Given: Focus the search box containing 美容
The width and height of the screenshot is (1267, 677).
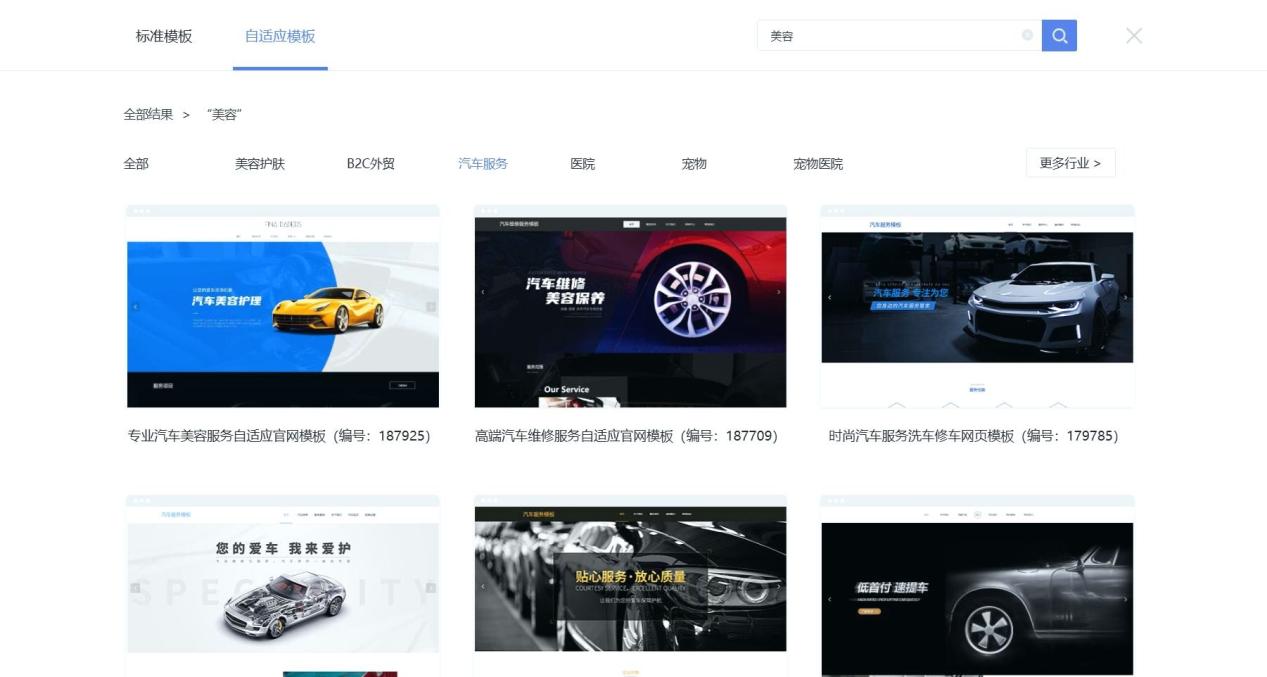Looking at the screenshot, I should 890,36.
